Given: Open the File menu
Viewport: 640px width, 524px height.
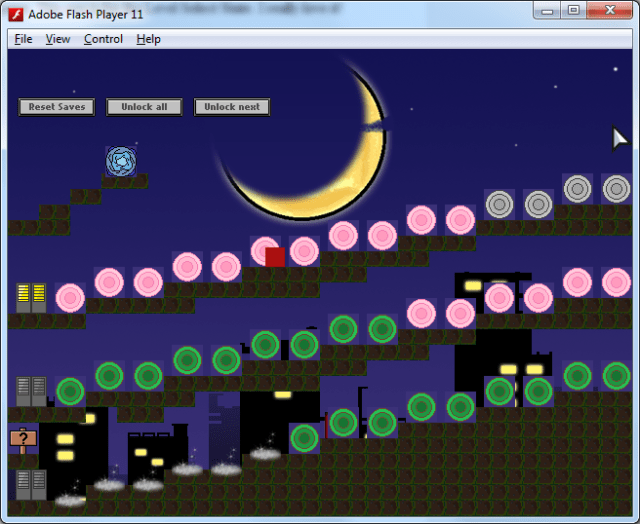Looking at the screenshot, I should tap(23, 39).
